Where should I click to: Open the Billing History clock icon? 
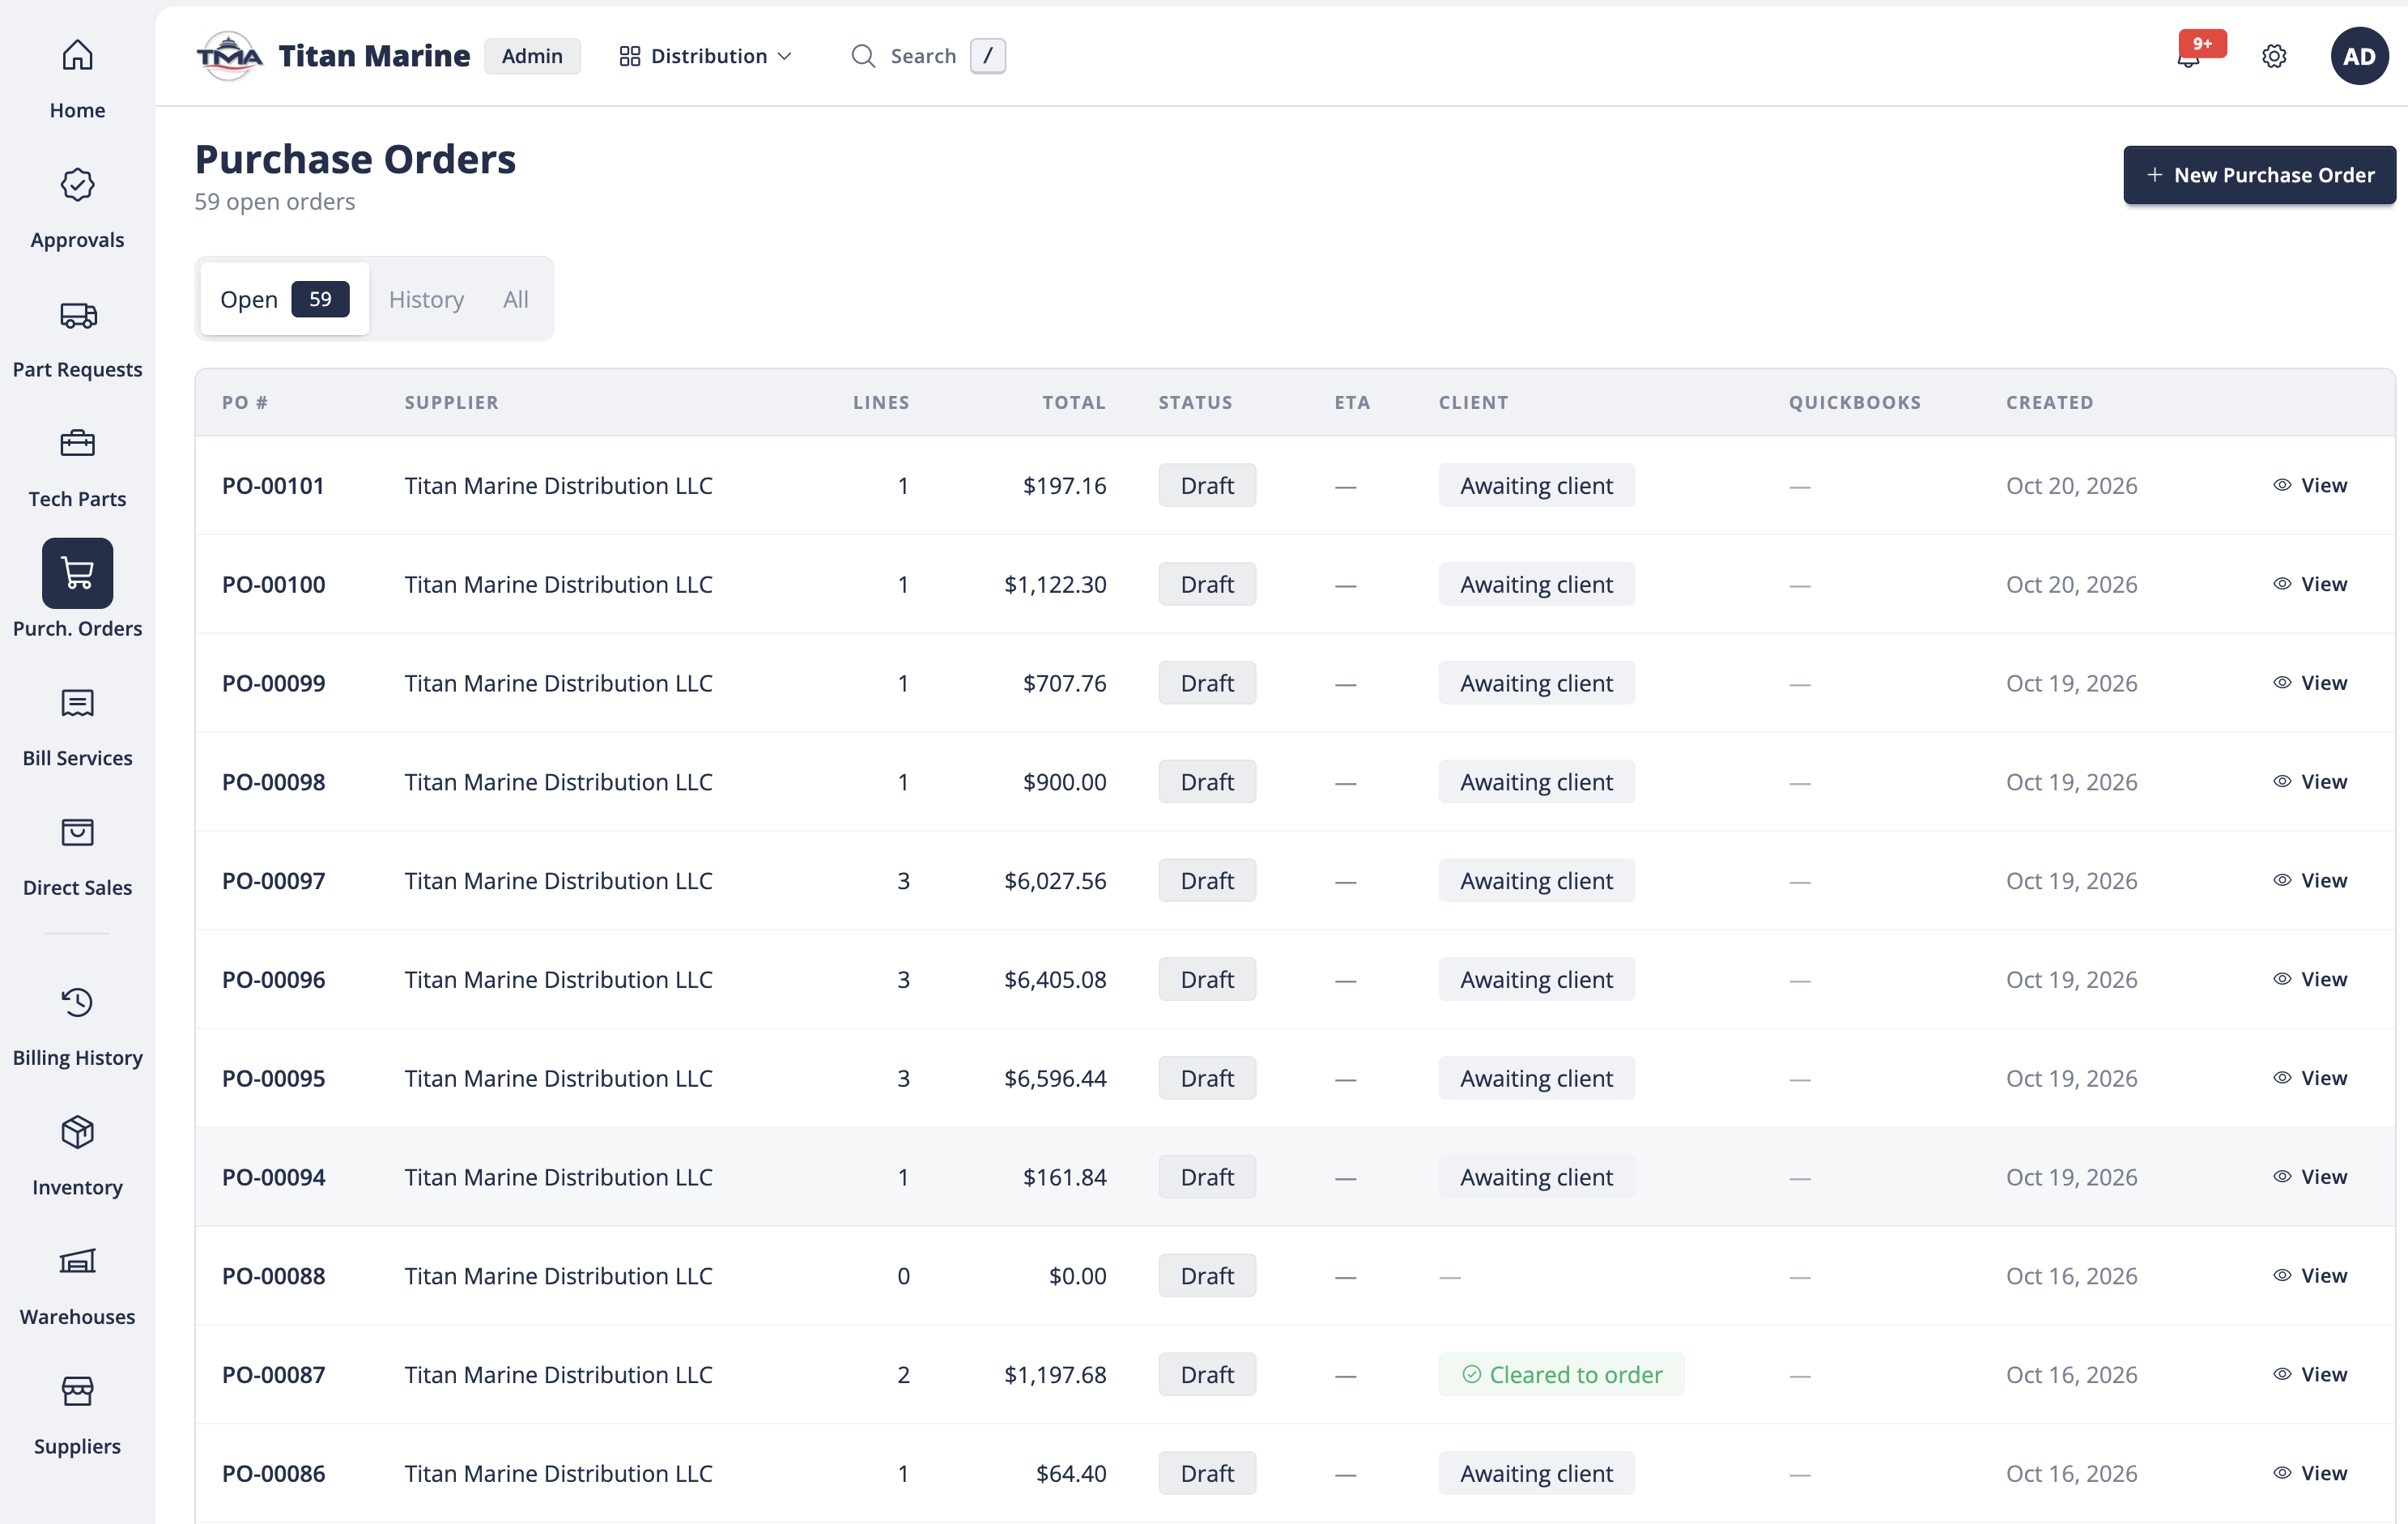tap(77, 1002)
